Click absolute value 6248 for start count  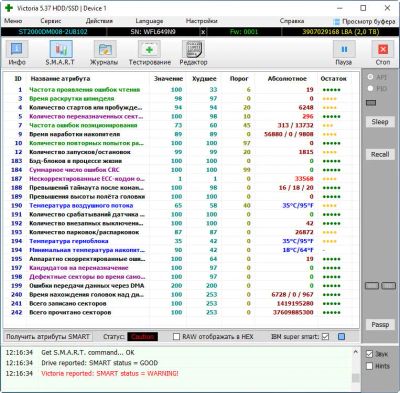pos(306,108)
